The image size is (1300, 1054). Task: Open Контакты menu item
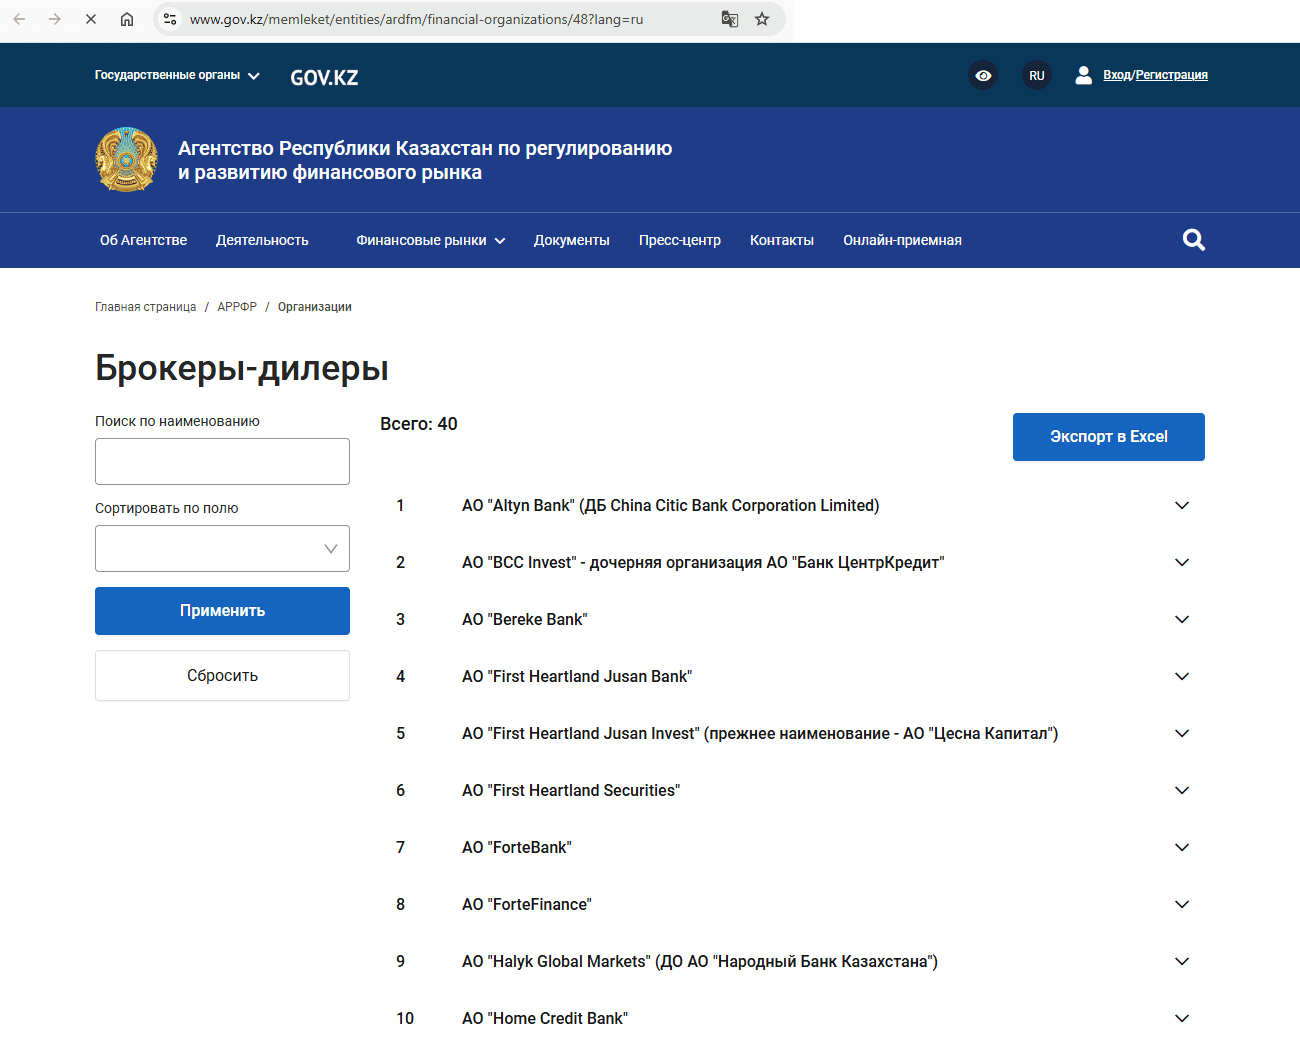coord(782,240)
